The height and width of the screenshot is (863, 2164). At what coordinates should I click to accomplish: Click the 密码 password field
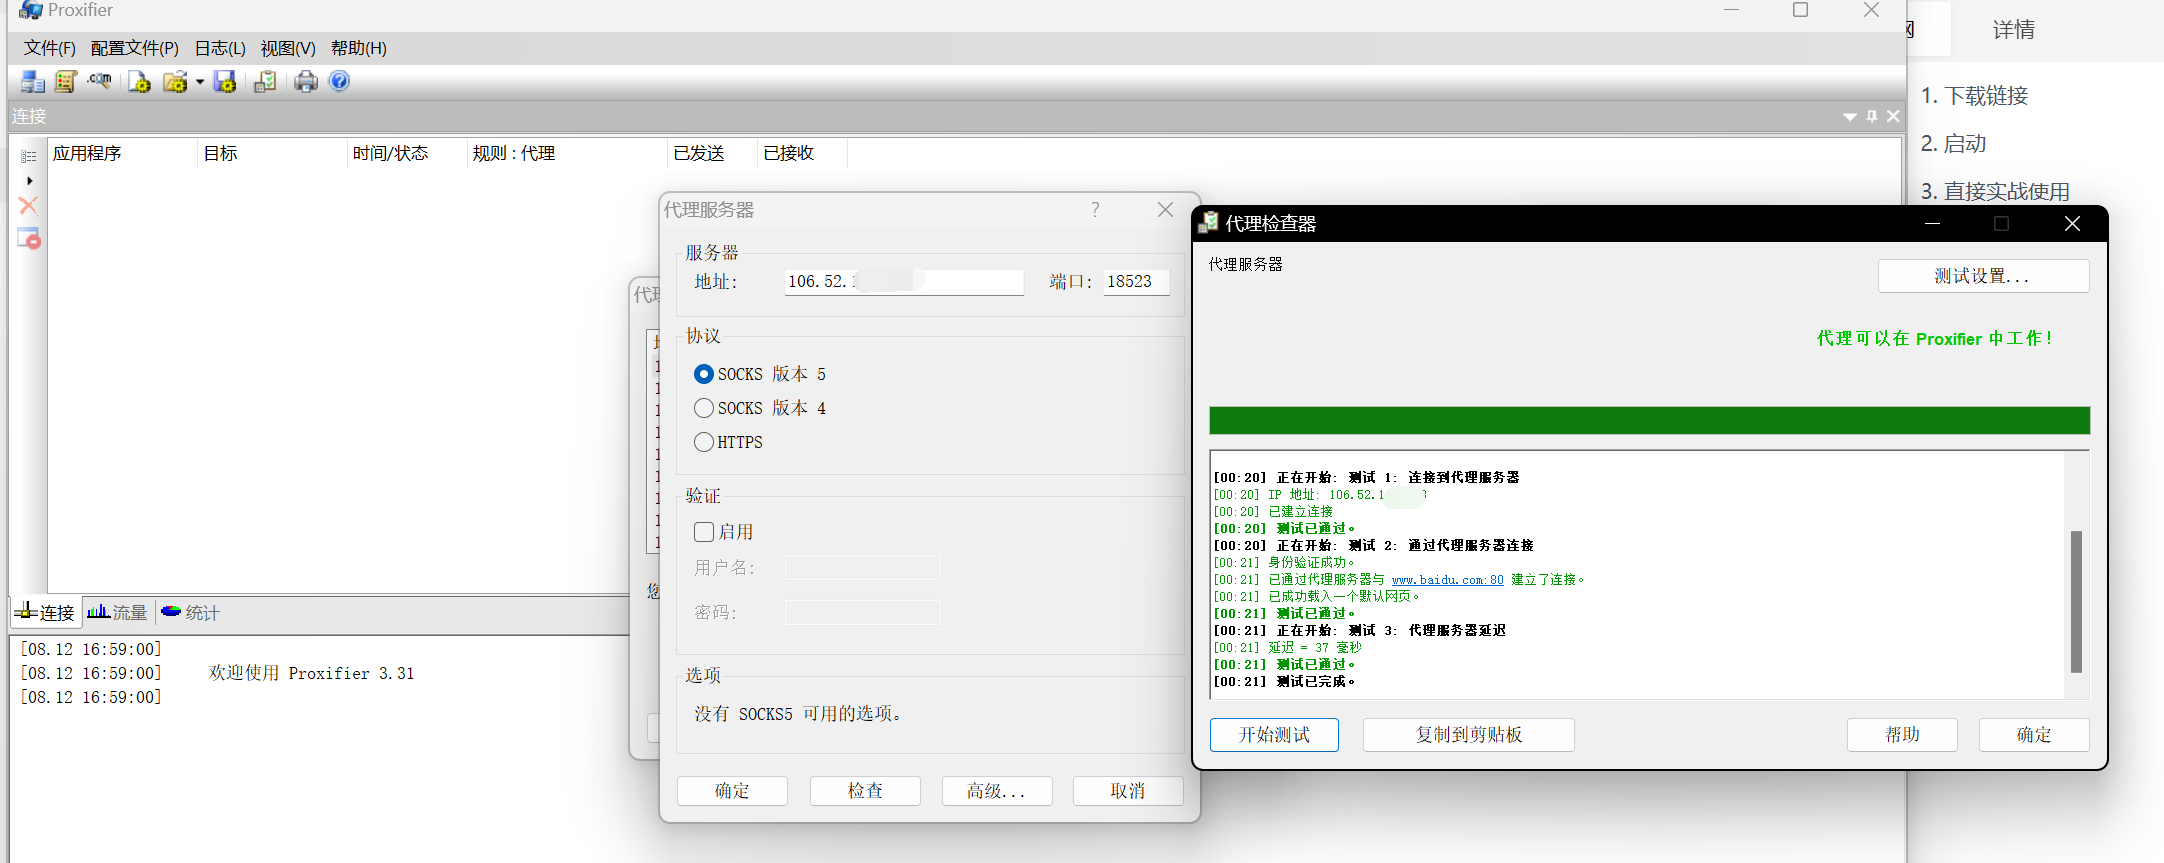coord(862,612)
